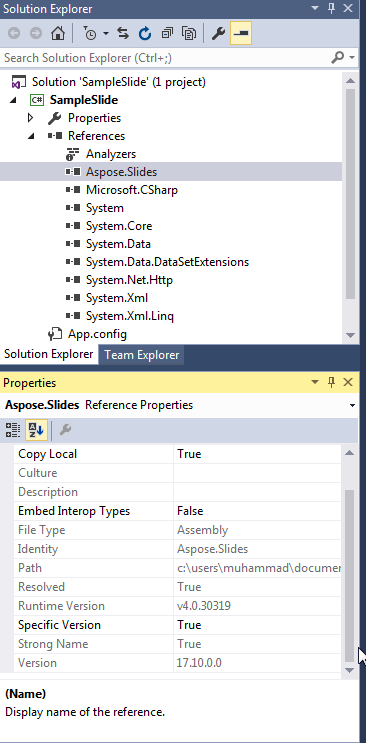Open the Aspose.Slides object selector dropdown
366x743 pixels.
(352, 406)
